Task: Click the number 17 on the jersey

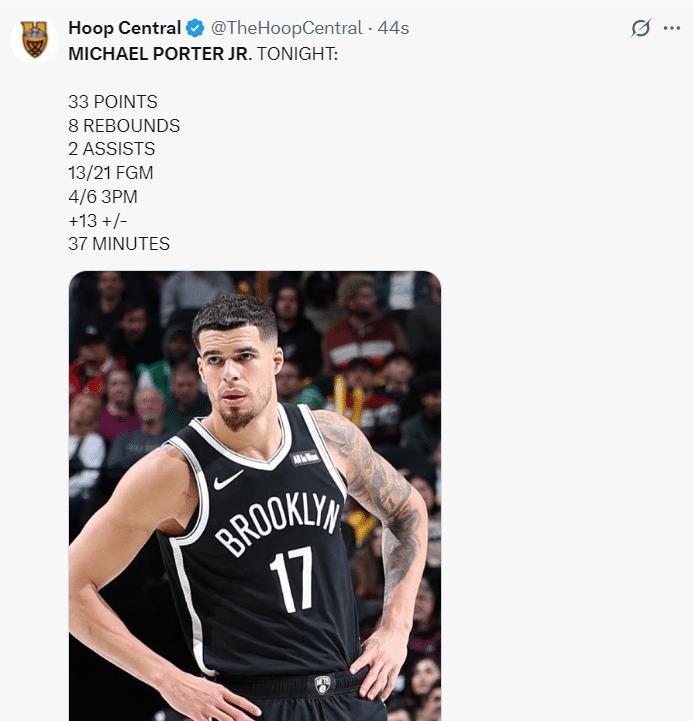Action: click(x=291, y=578)
